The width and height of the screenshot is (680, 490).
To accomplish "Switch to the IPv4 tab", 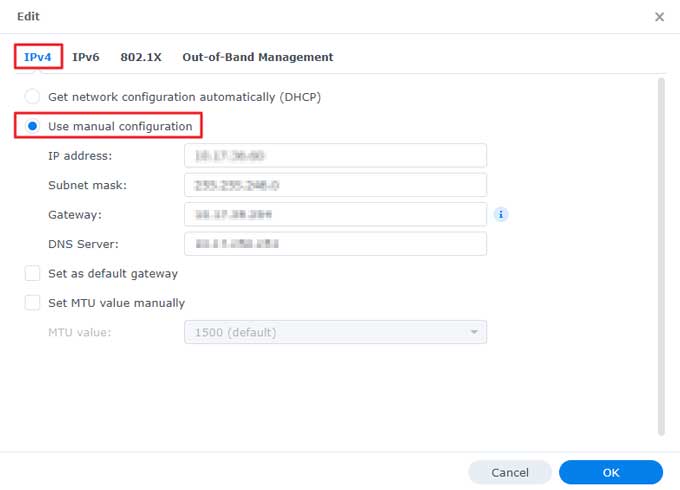I will 38,57.
